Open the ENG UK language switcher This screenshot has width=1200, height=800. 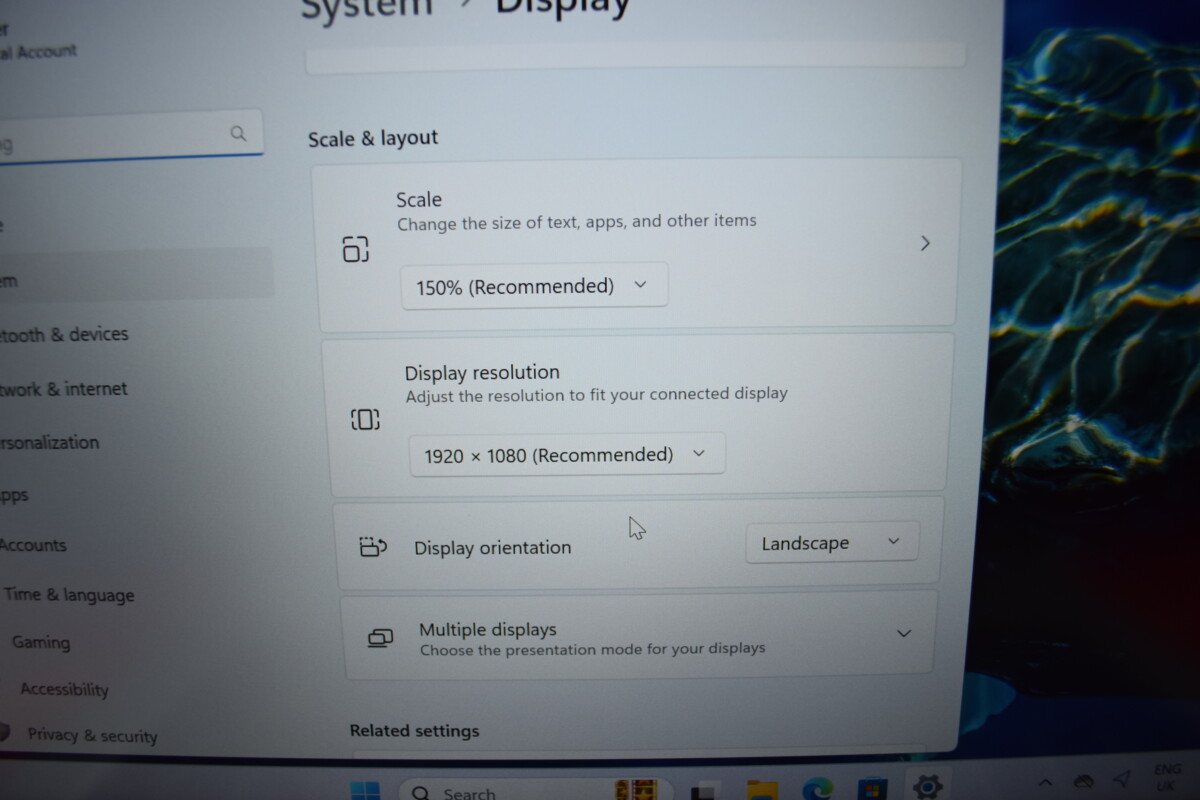[x=1167, y=777]
